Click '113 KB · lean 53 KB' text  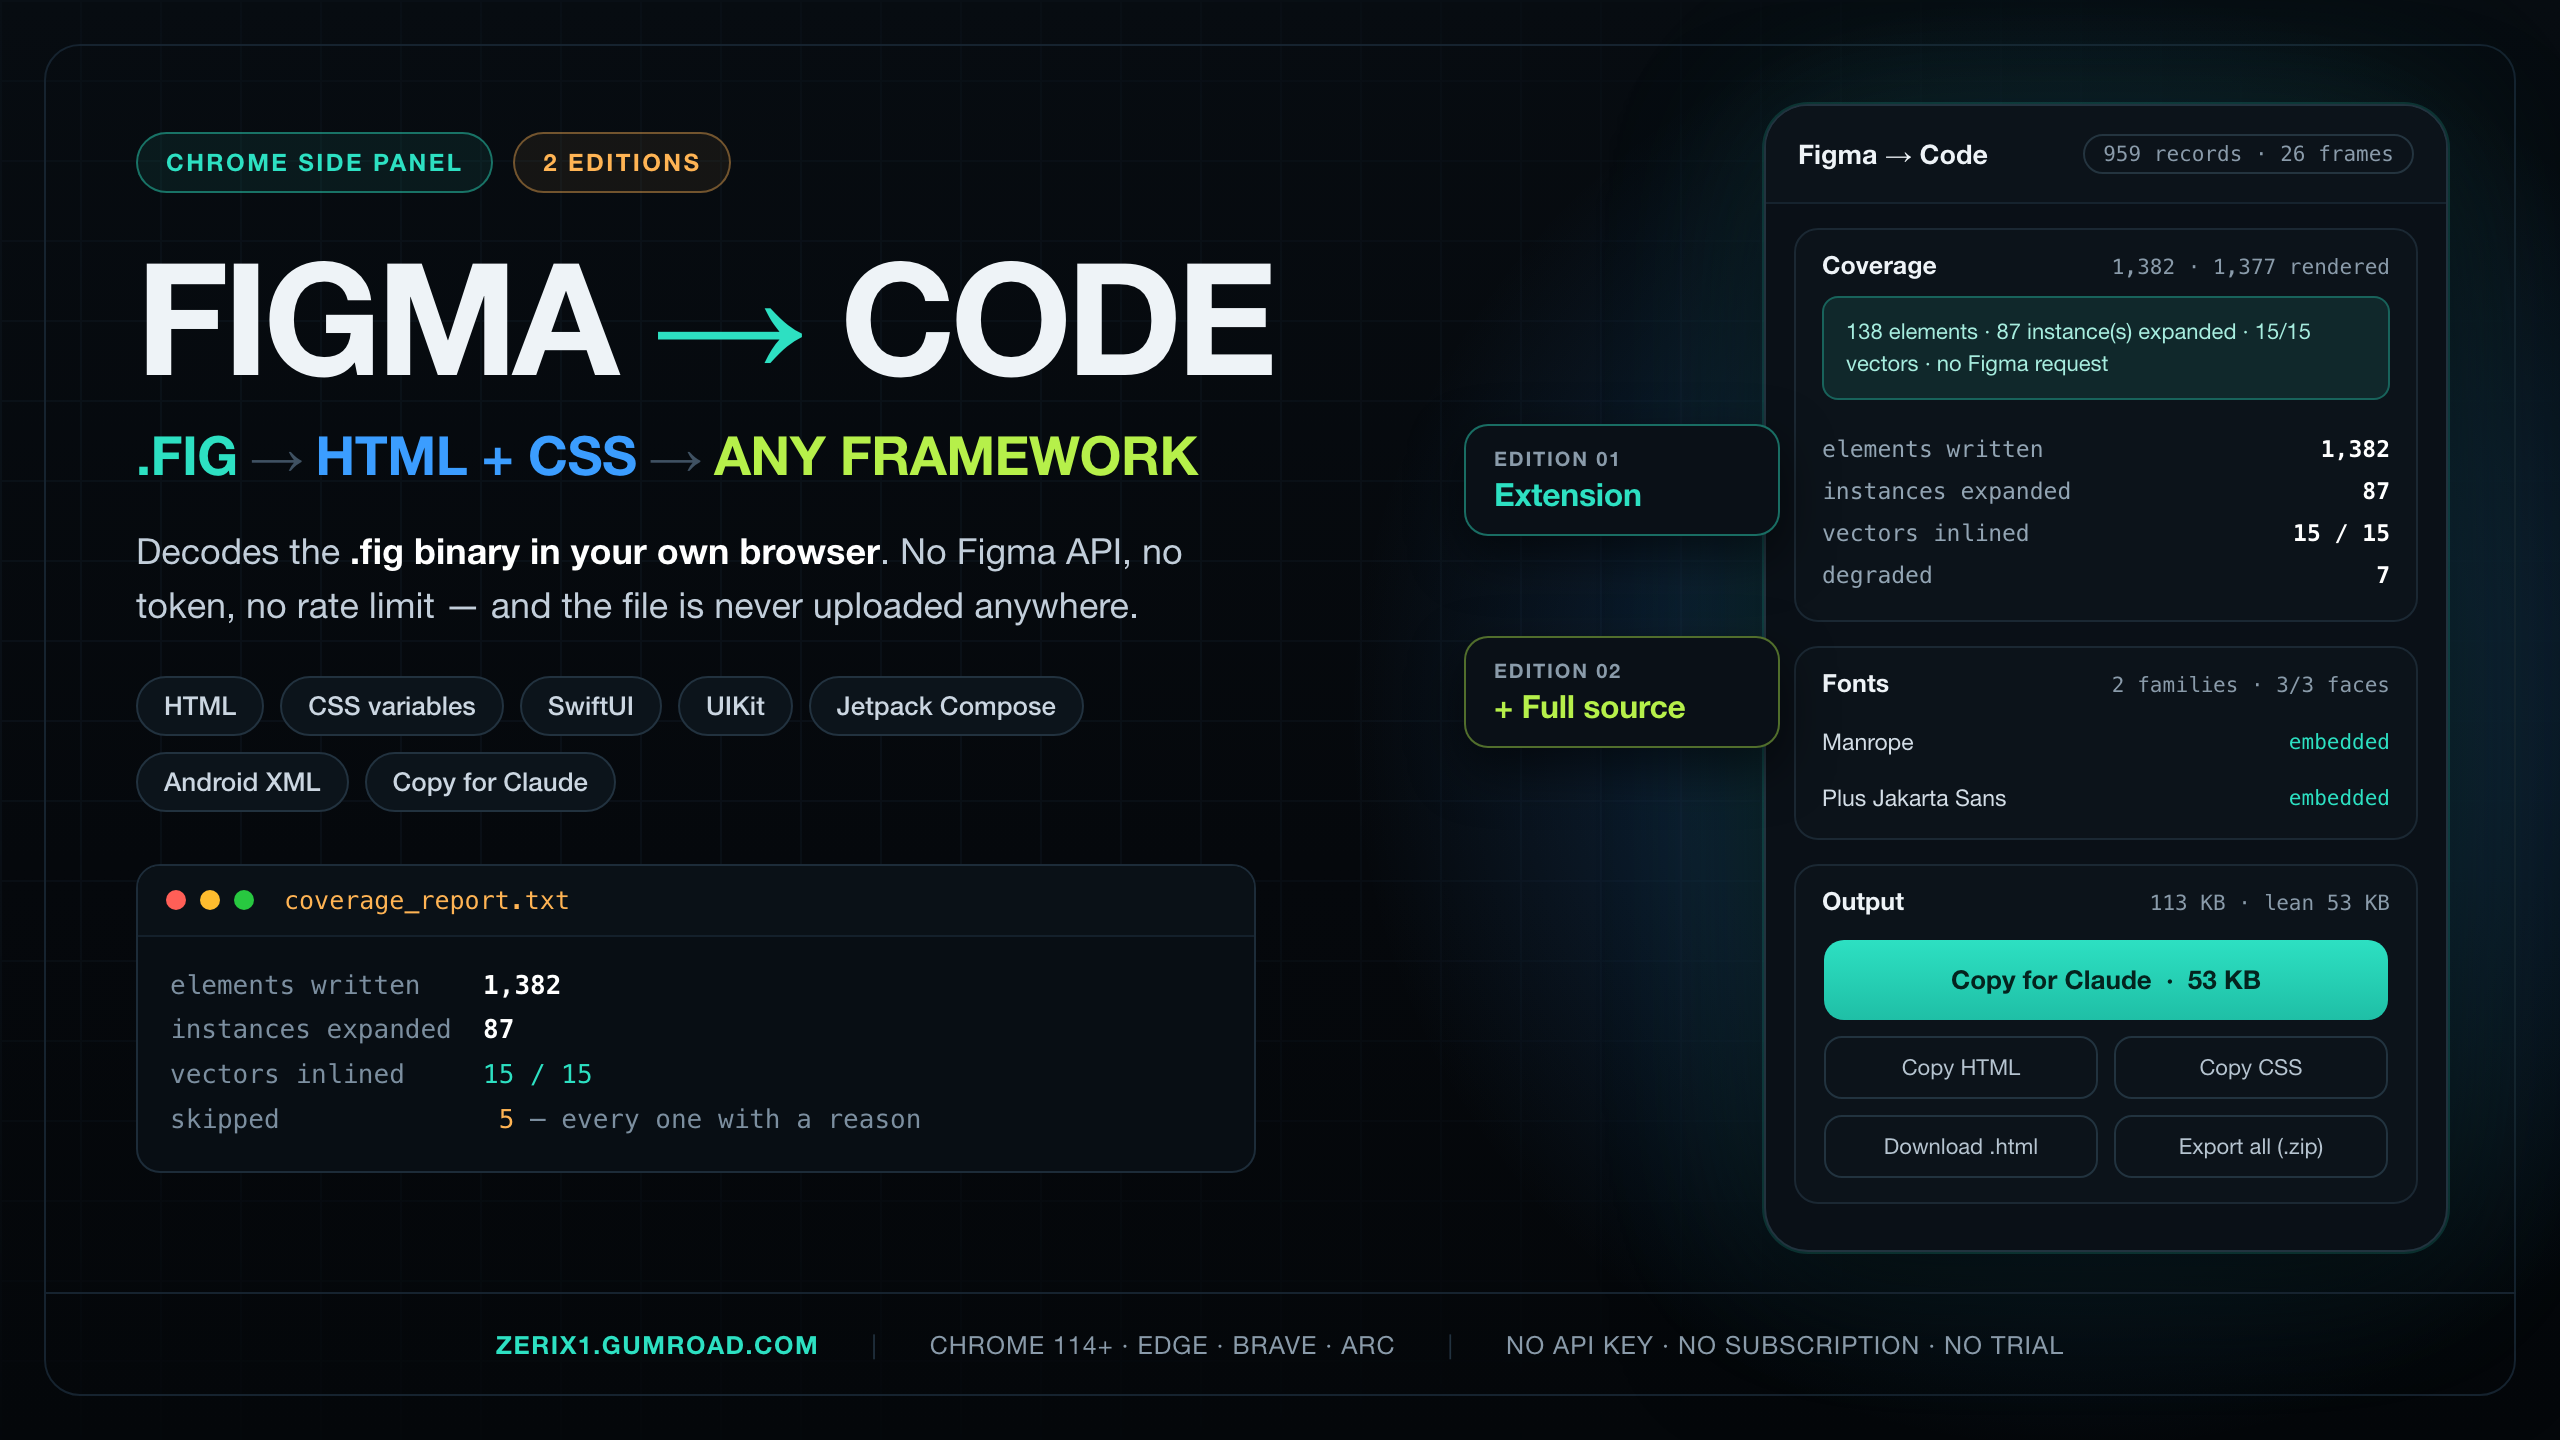tap(2270, 902)
